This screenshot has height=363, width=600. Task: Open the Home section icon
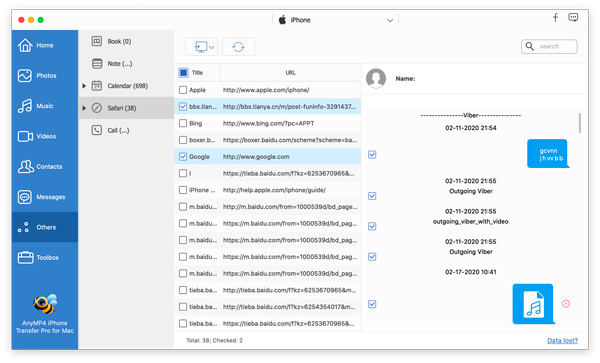[25, 45]
